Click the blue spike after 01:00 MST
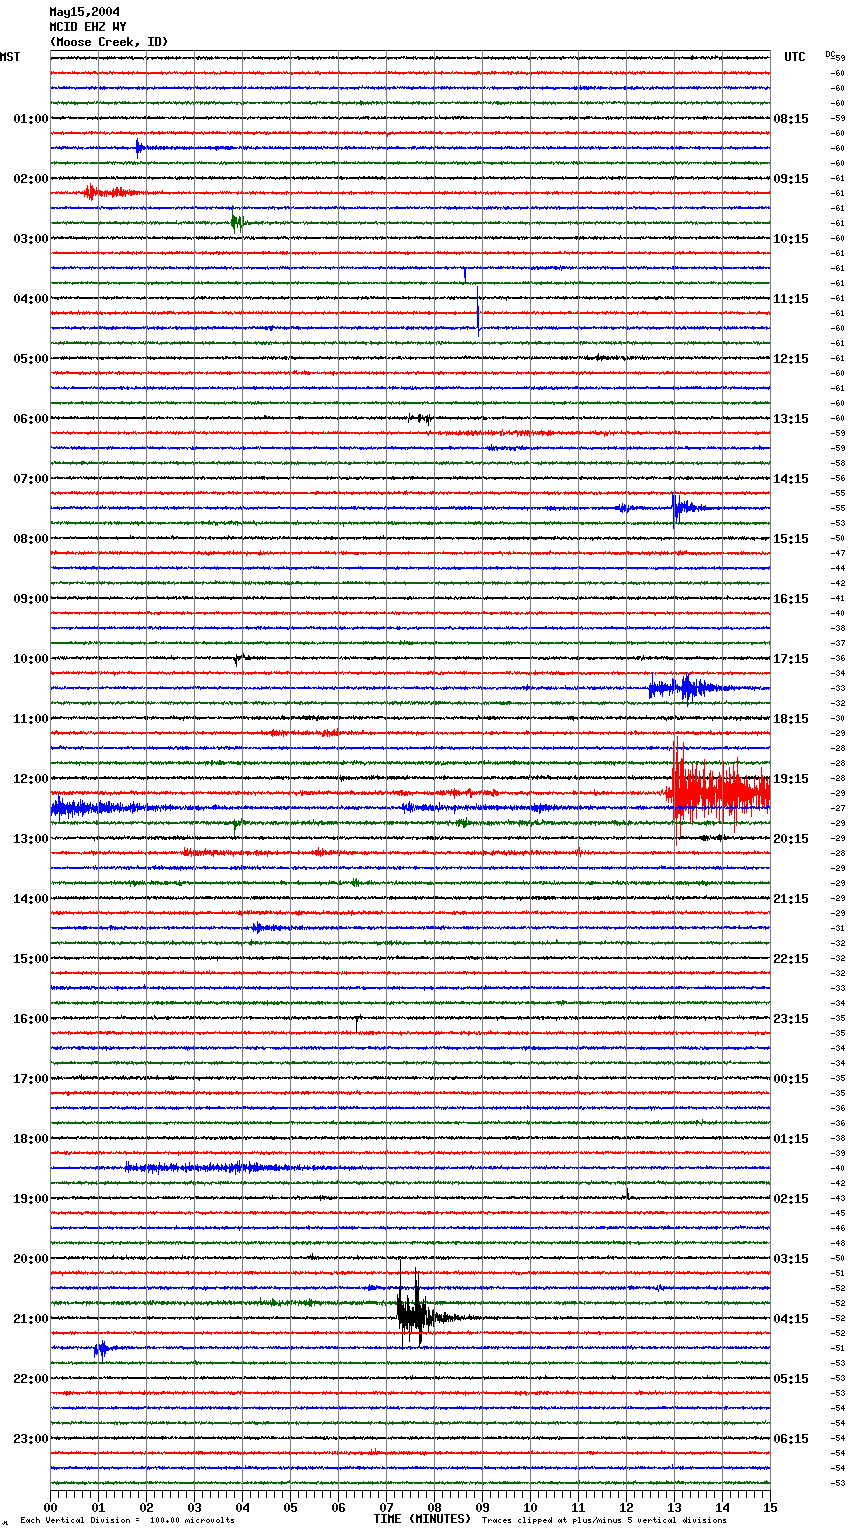Viewport: 850px width, 1534px height. click(140, 148)
